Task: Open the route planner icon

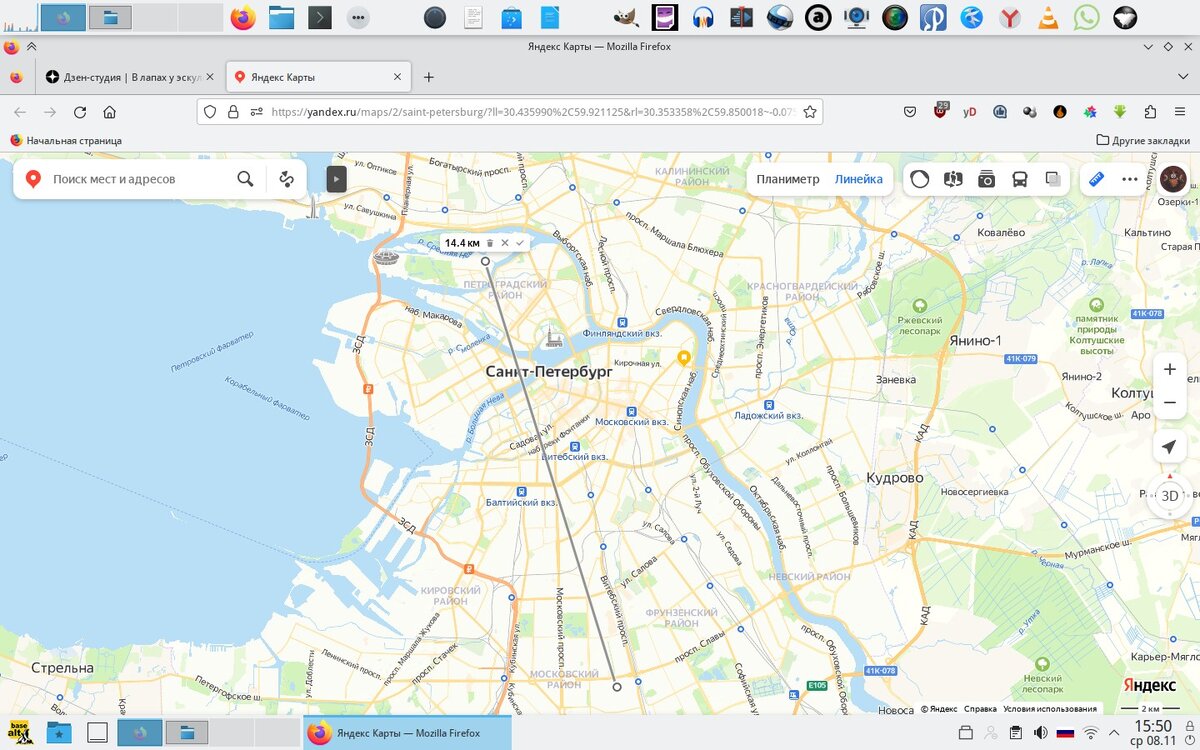Action: [287, 179]
